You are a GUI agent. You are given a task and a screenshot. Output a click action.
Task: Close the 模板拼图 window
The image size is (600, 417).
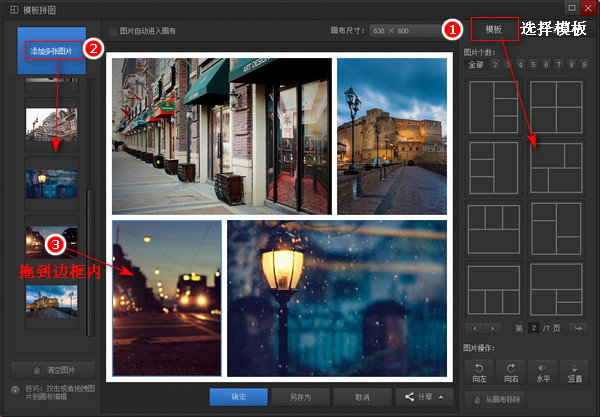[x=588, y=8]
